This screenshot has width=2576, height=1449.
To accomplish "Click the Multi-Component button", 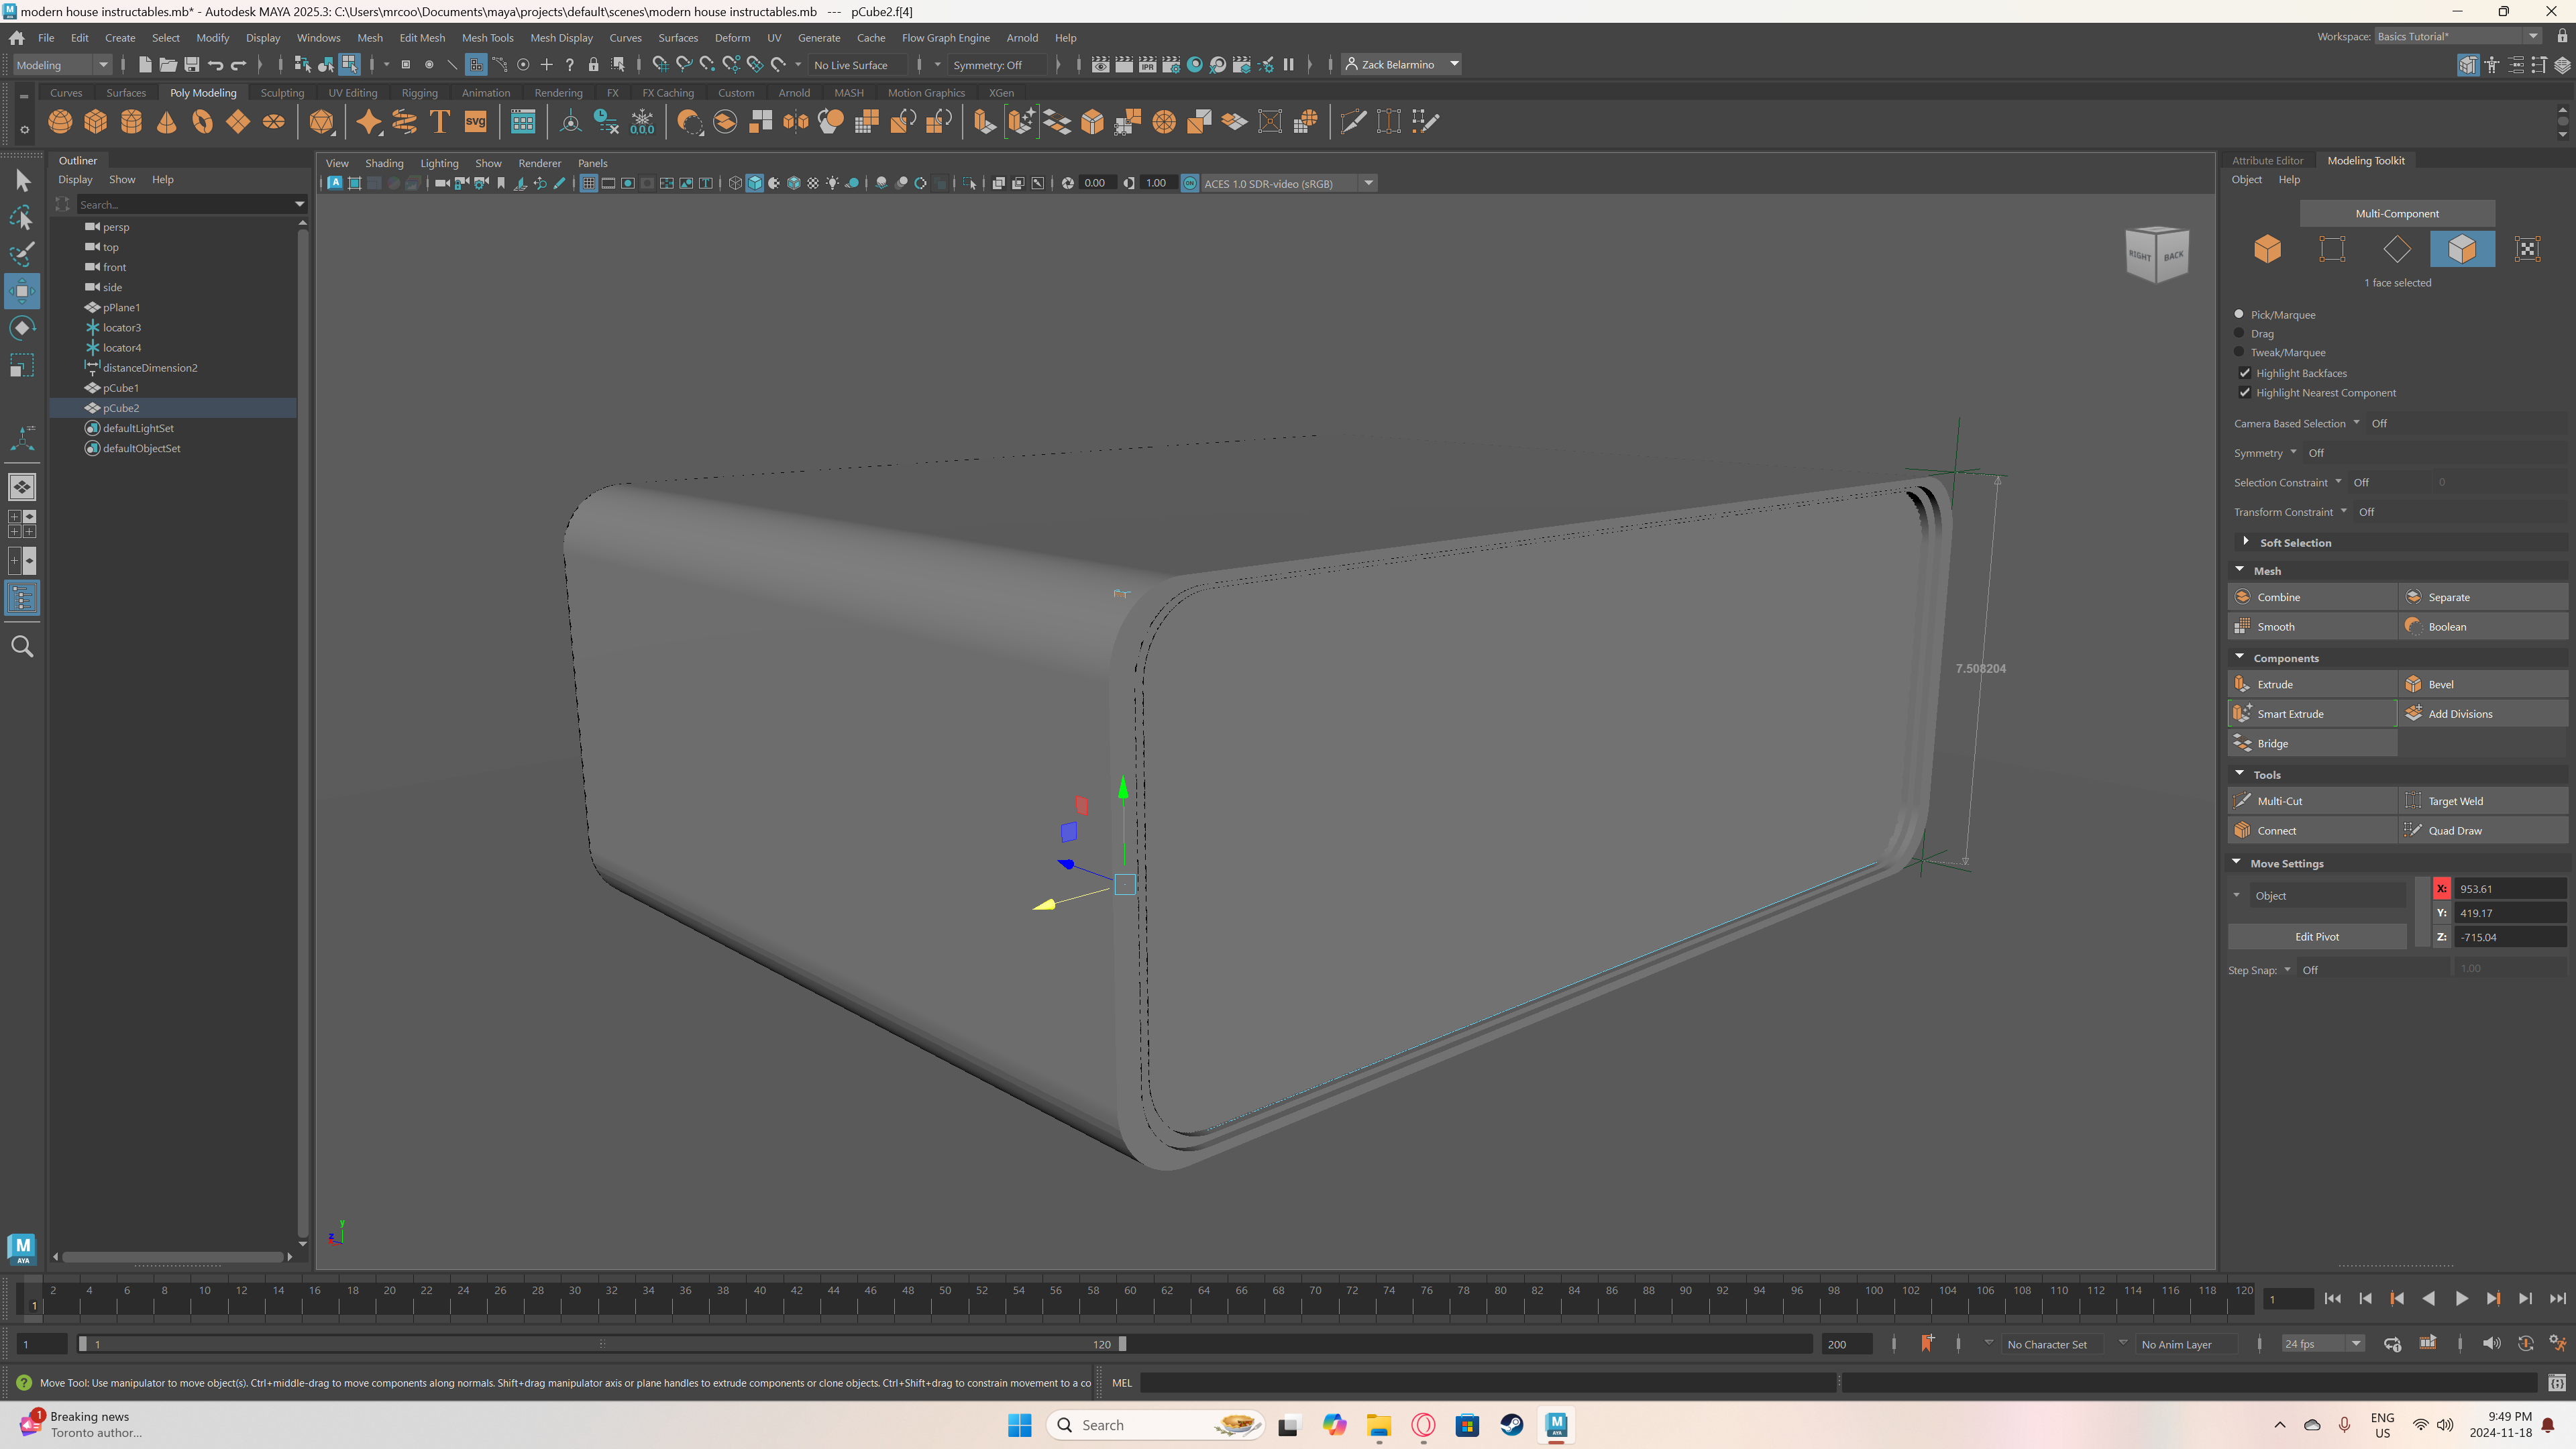I will 2397,213.
